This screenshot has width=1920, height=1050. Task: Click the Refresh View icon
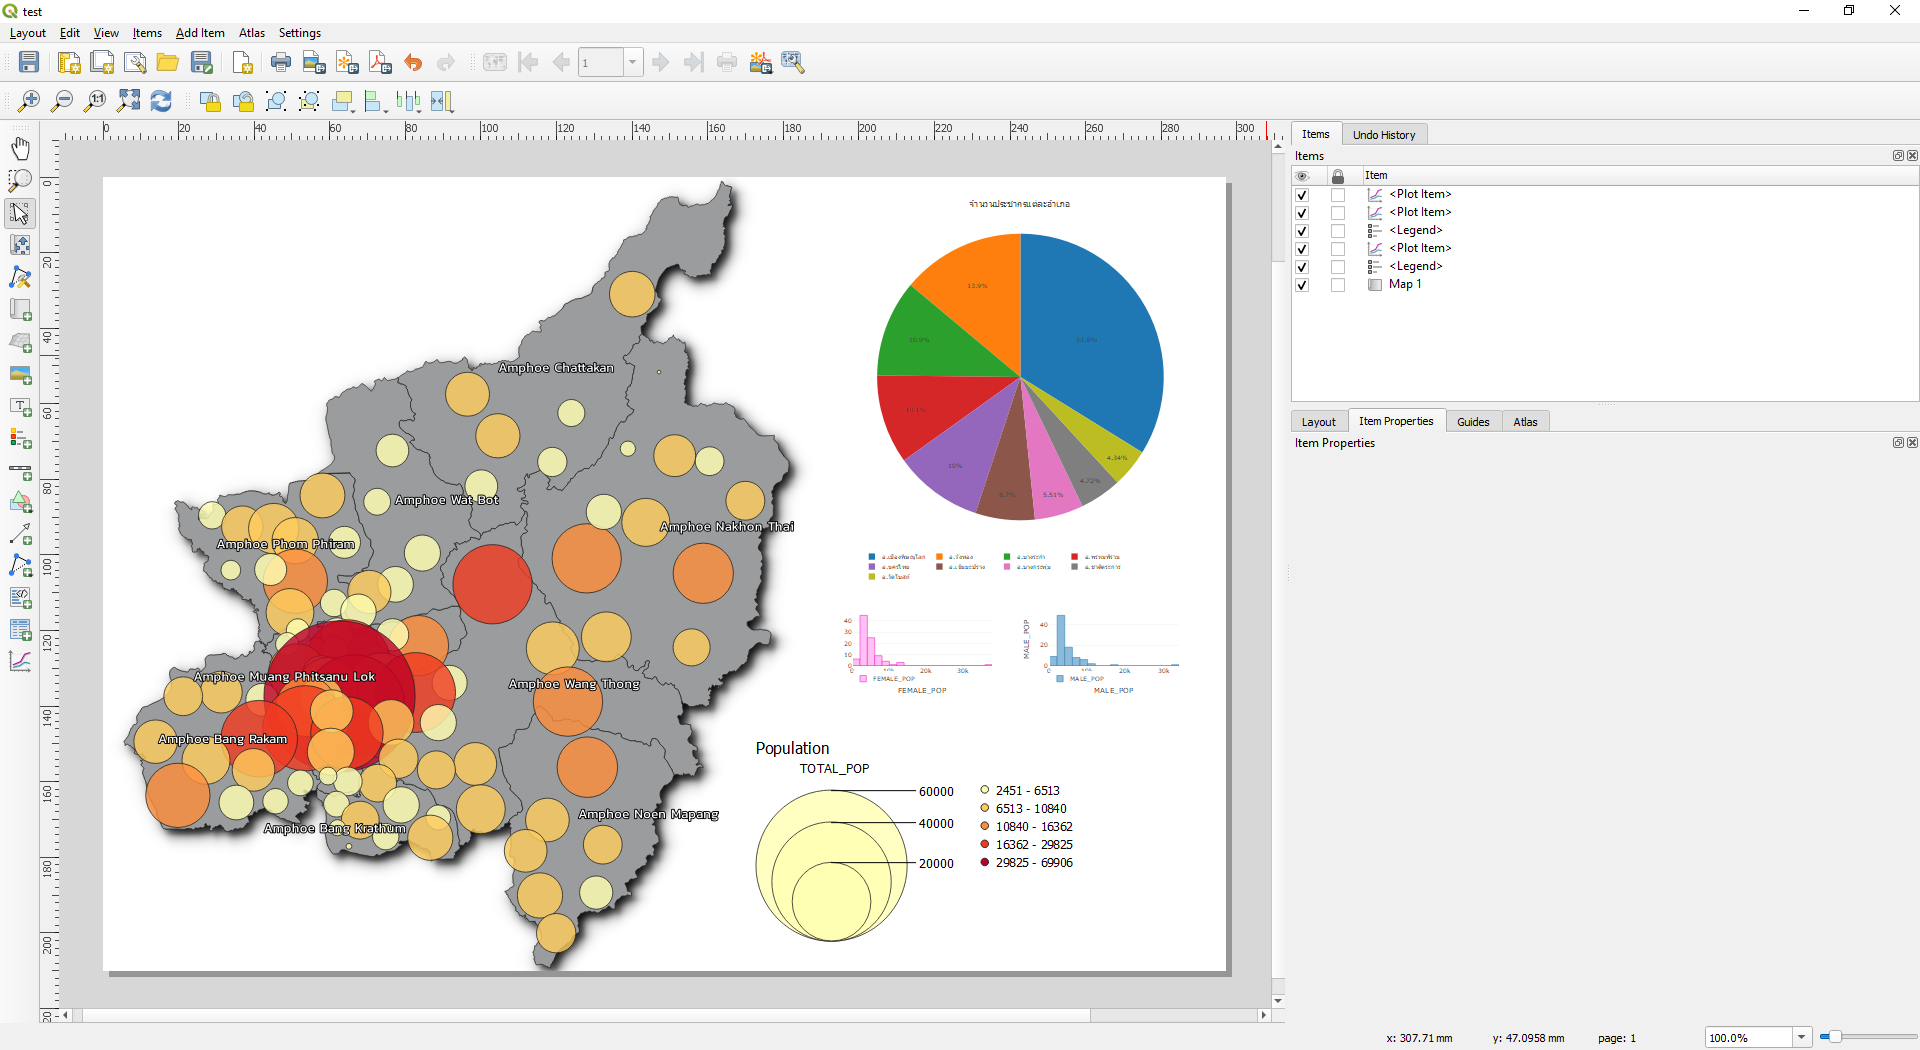coord(161,101)
